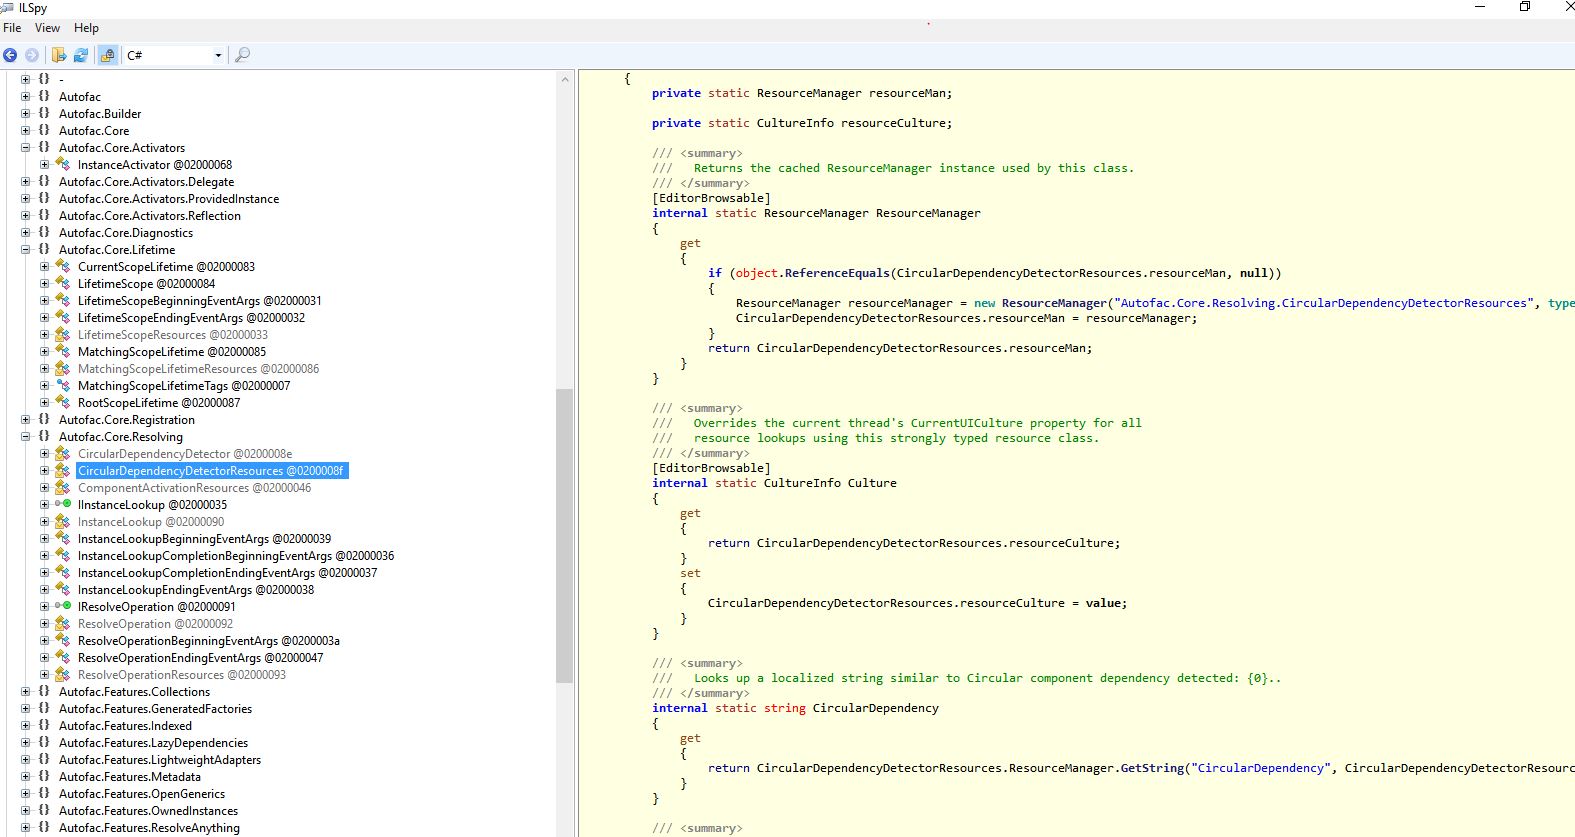
Task: Expand the CurrentScopeLifetime class node
Action: [x=45, y=267]
